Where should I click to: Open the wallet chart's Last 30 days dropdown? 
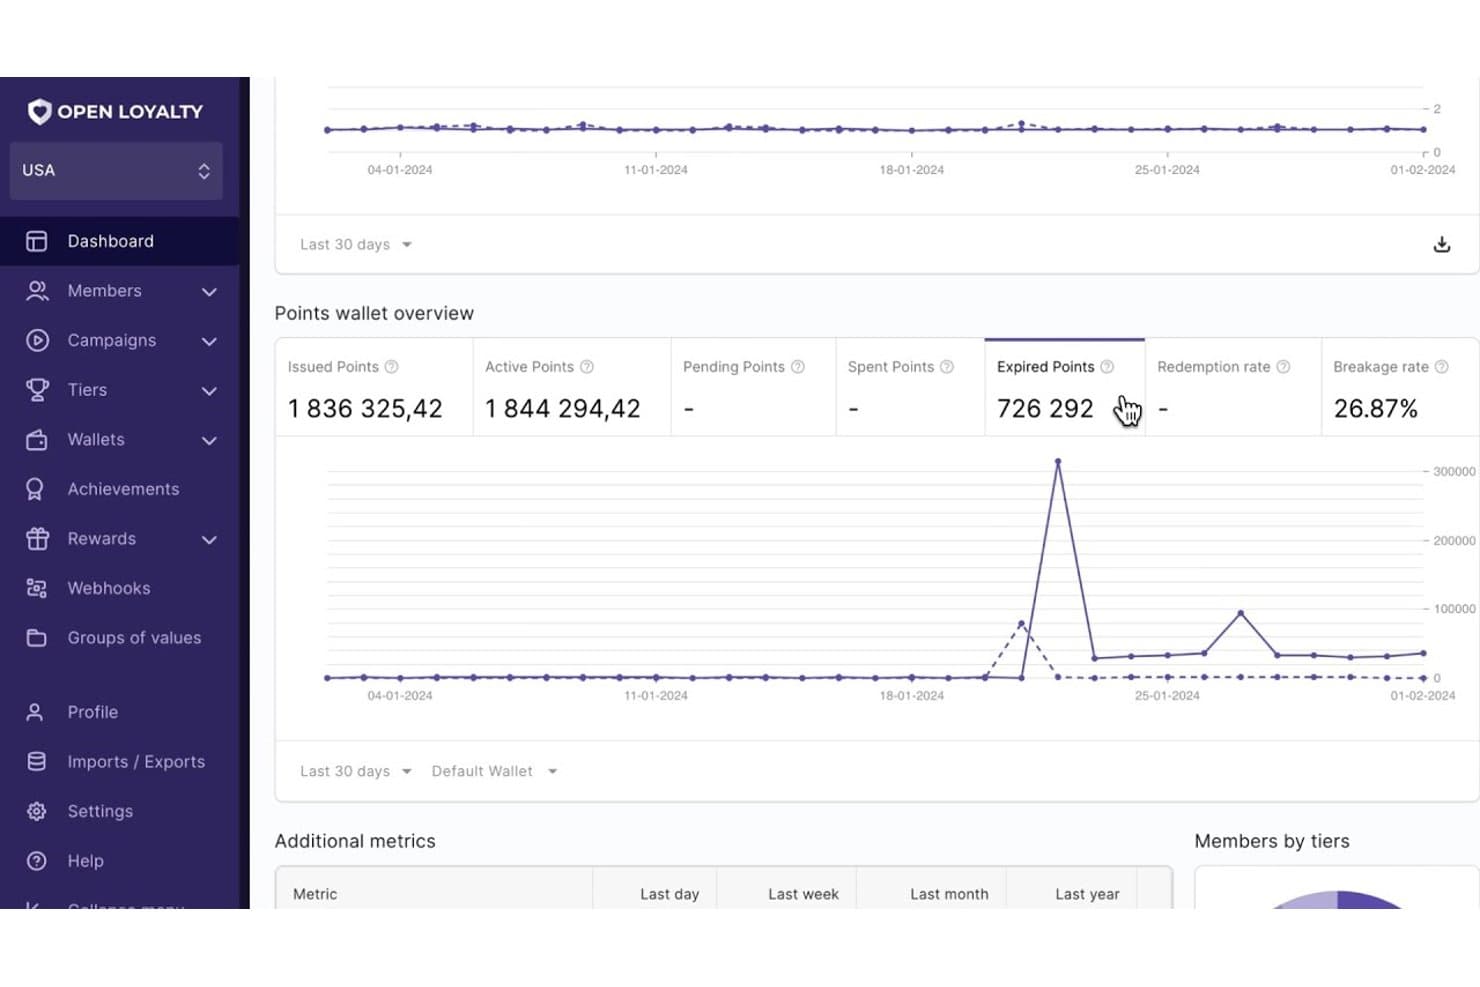(x=356, y=771)
